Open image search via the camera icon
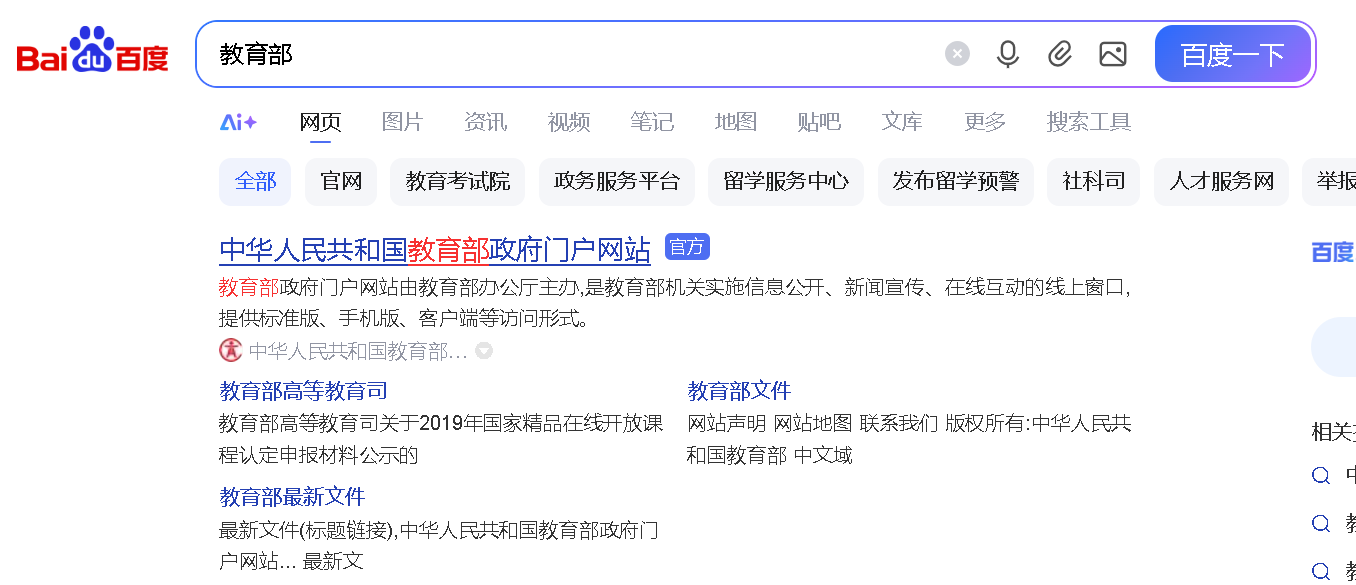This screenshot has height=585, width=1356. click(1113, 54)
